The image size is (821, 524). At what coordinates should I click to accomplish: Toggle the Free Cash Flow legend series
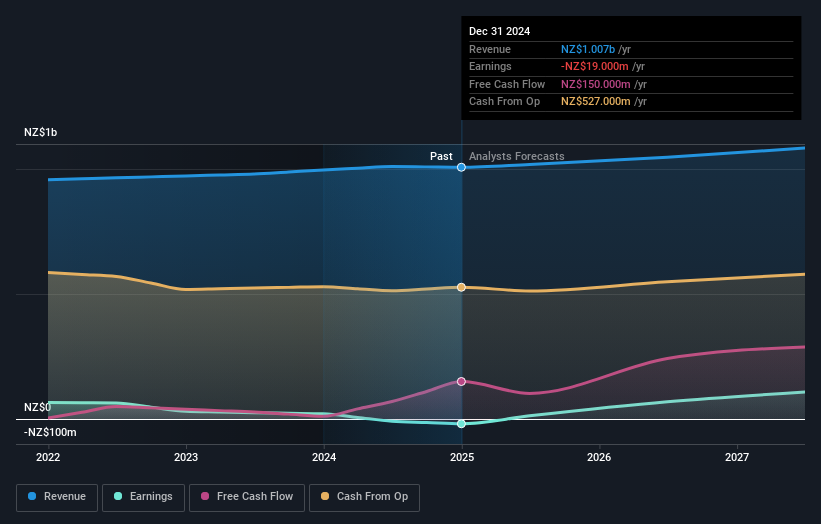point(247,497)
